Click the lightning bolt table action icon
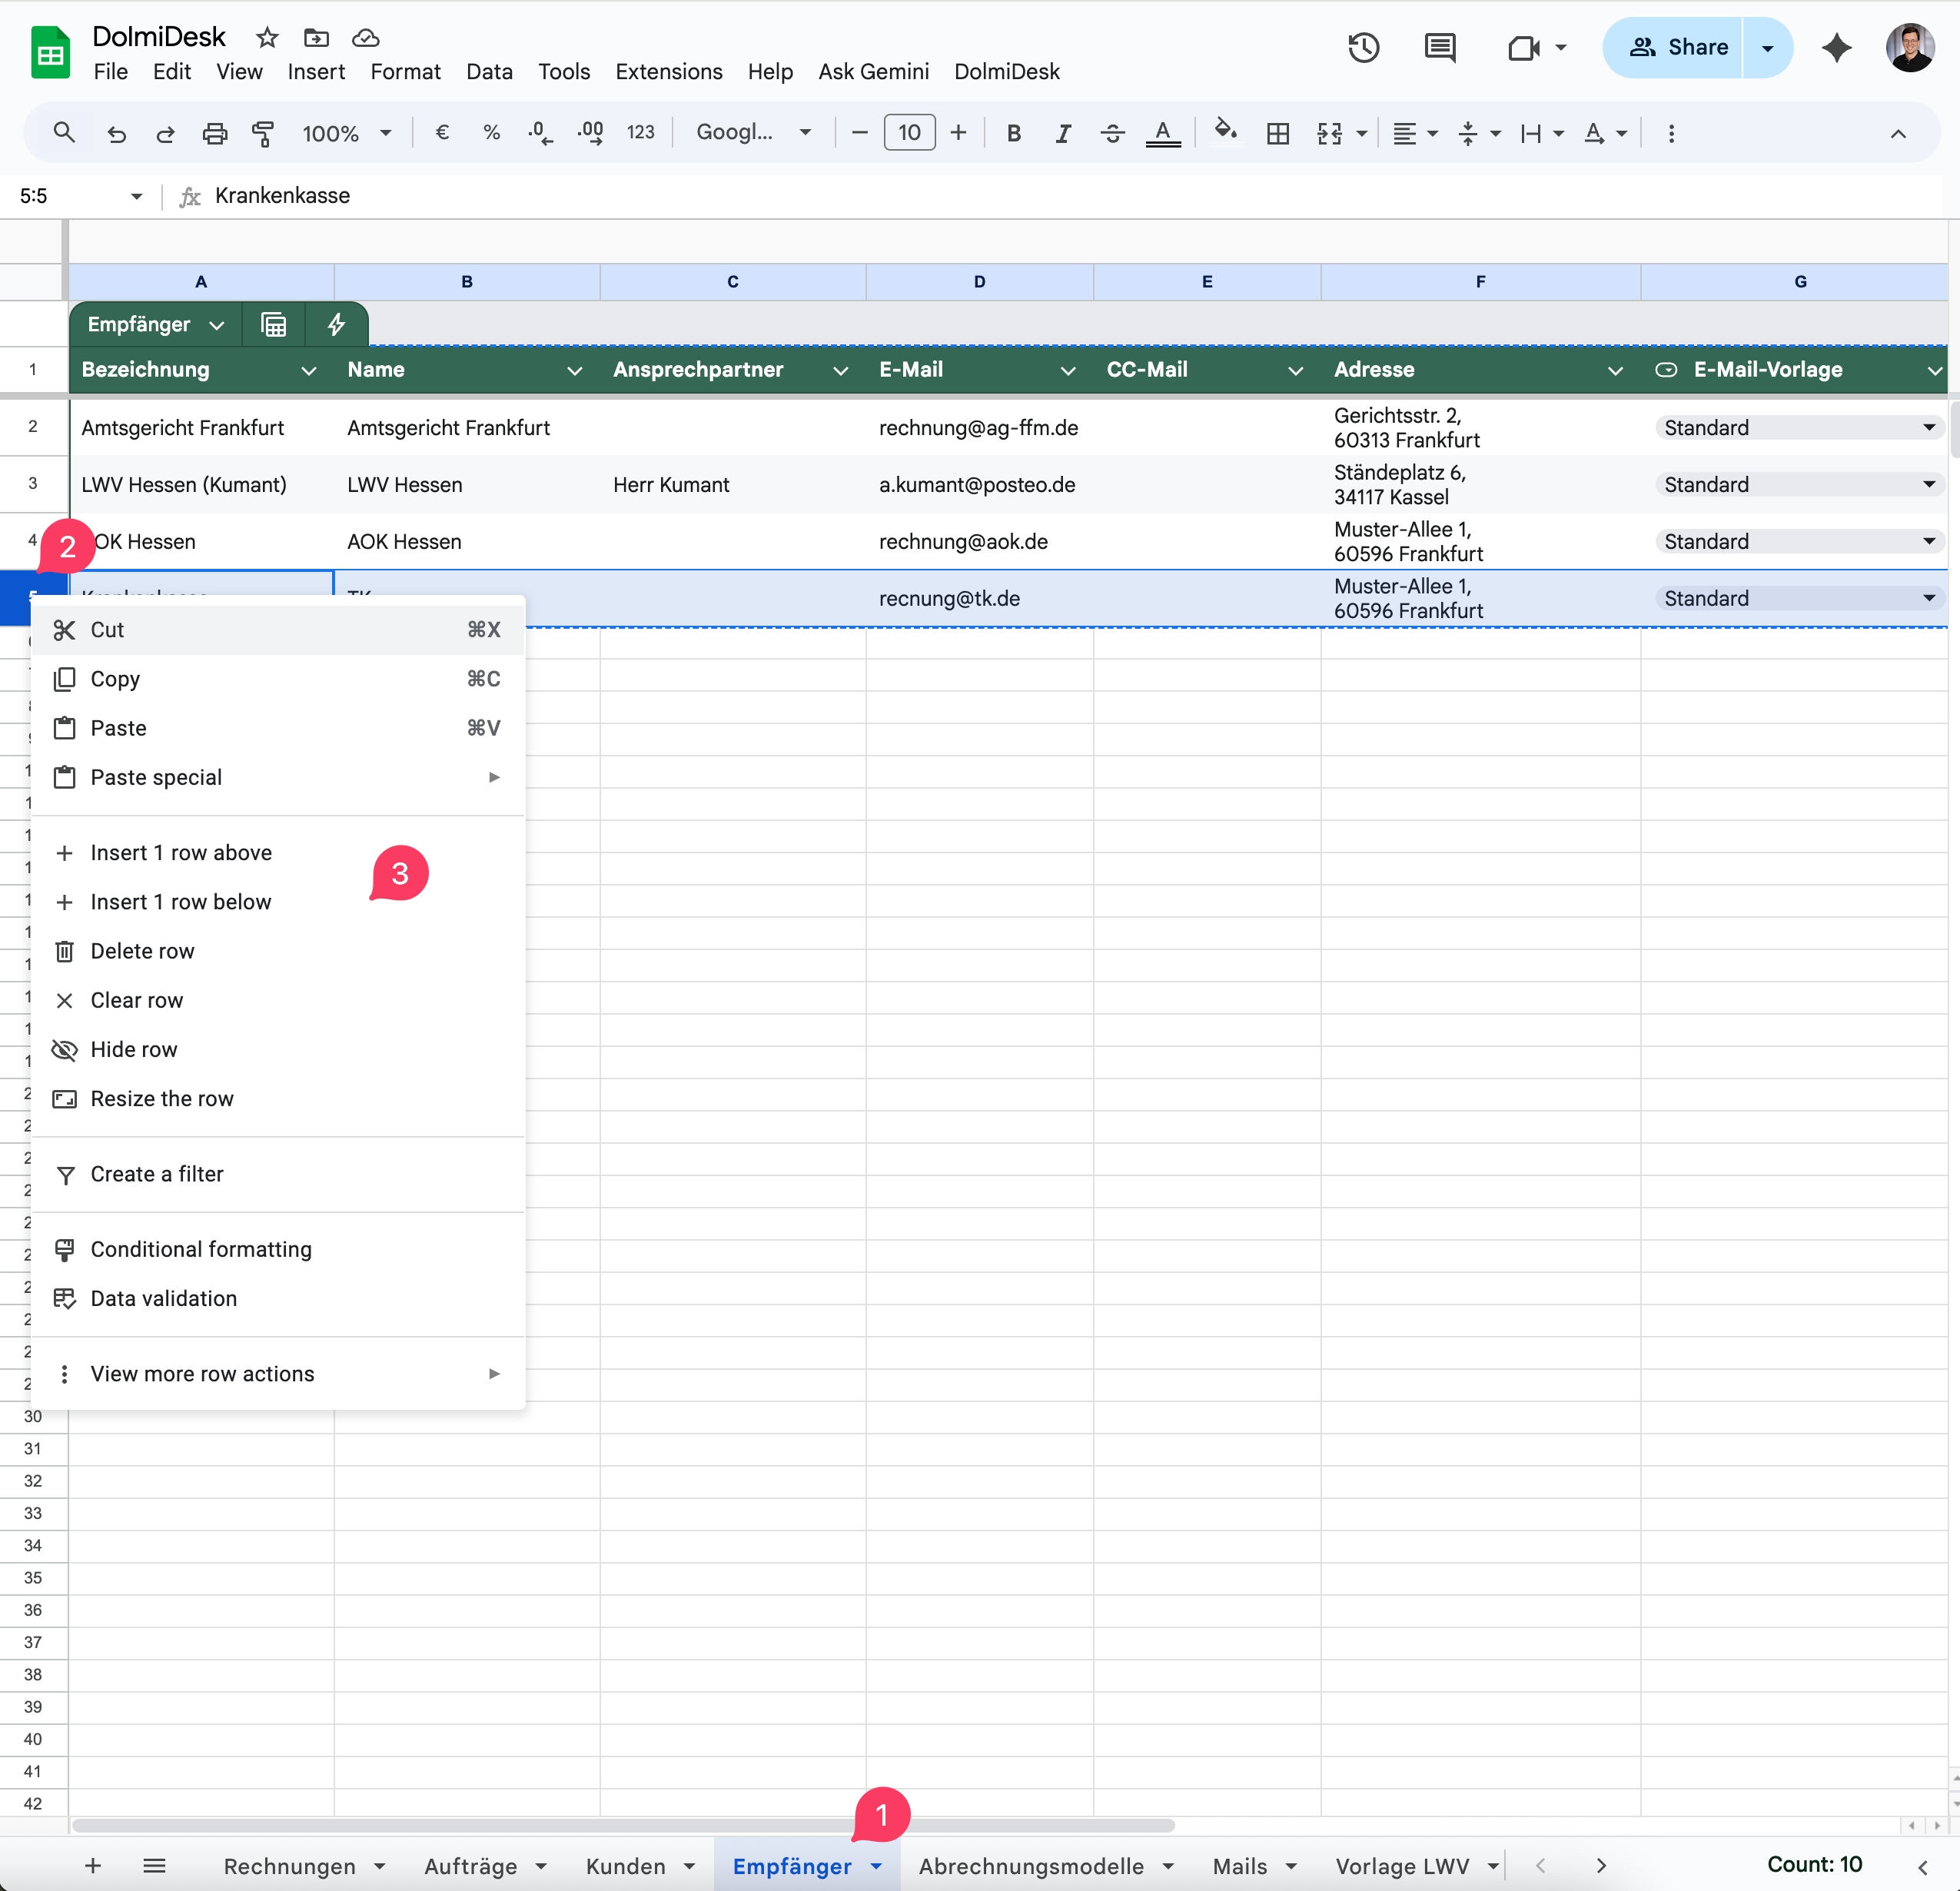Viewport: 1960px width, 1891px height. 337,324
